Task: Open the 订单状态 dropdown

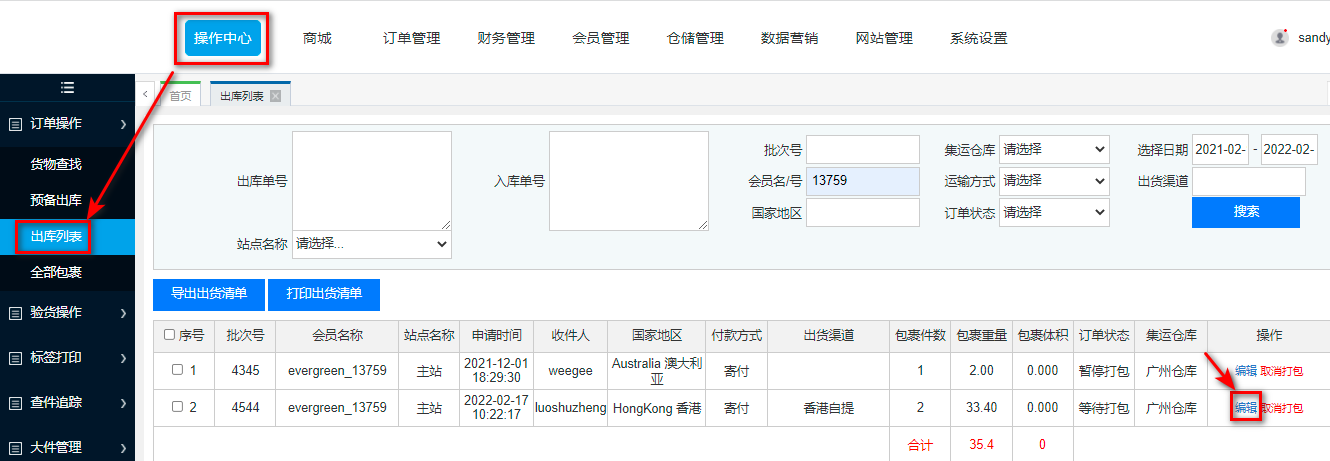Action: tap(1054, 212)
